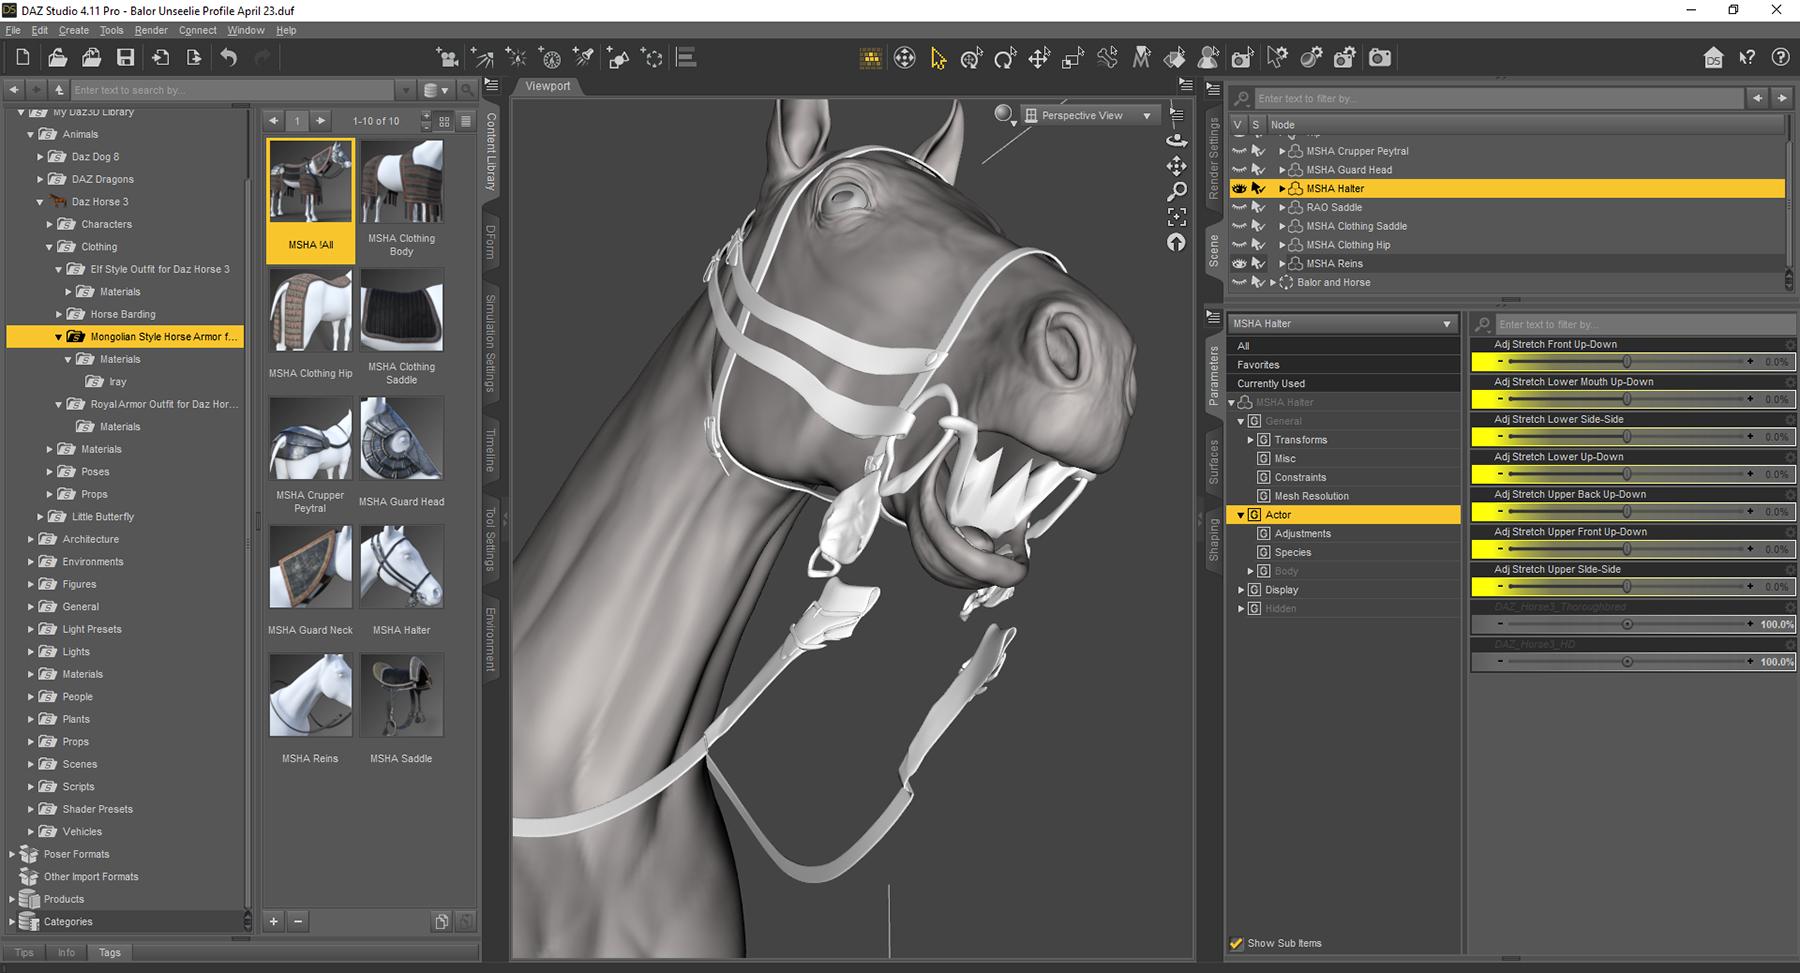
Task: Open the MSHA Halter parameters node dropdown
Action: click(x=1343, y=324)
